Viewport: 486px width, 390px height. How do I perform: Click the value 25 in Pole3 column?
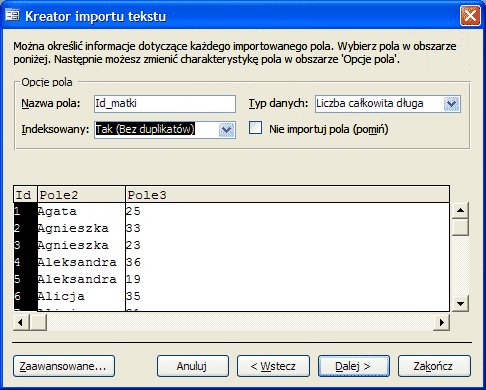click(x=133, y=211)
